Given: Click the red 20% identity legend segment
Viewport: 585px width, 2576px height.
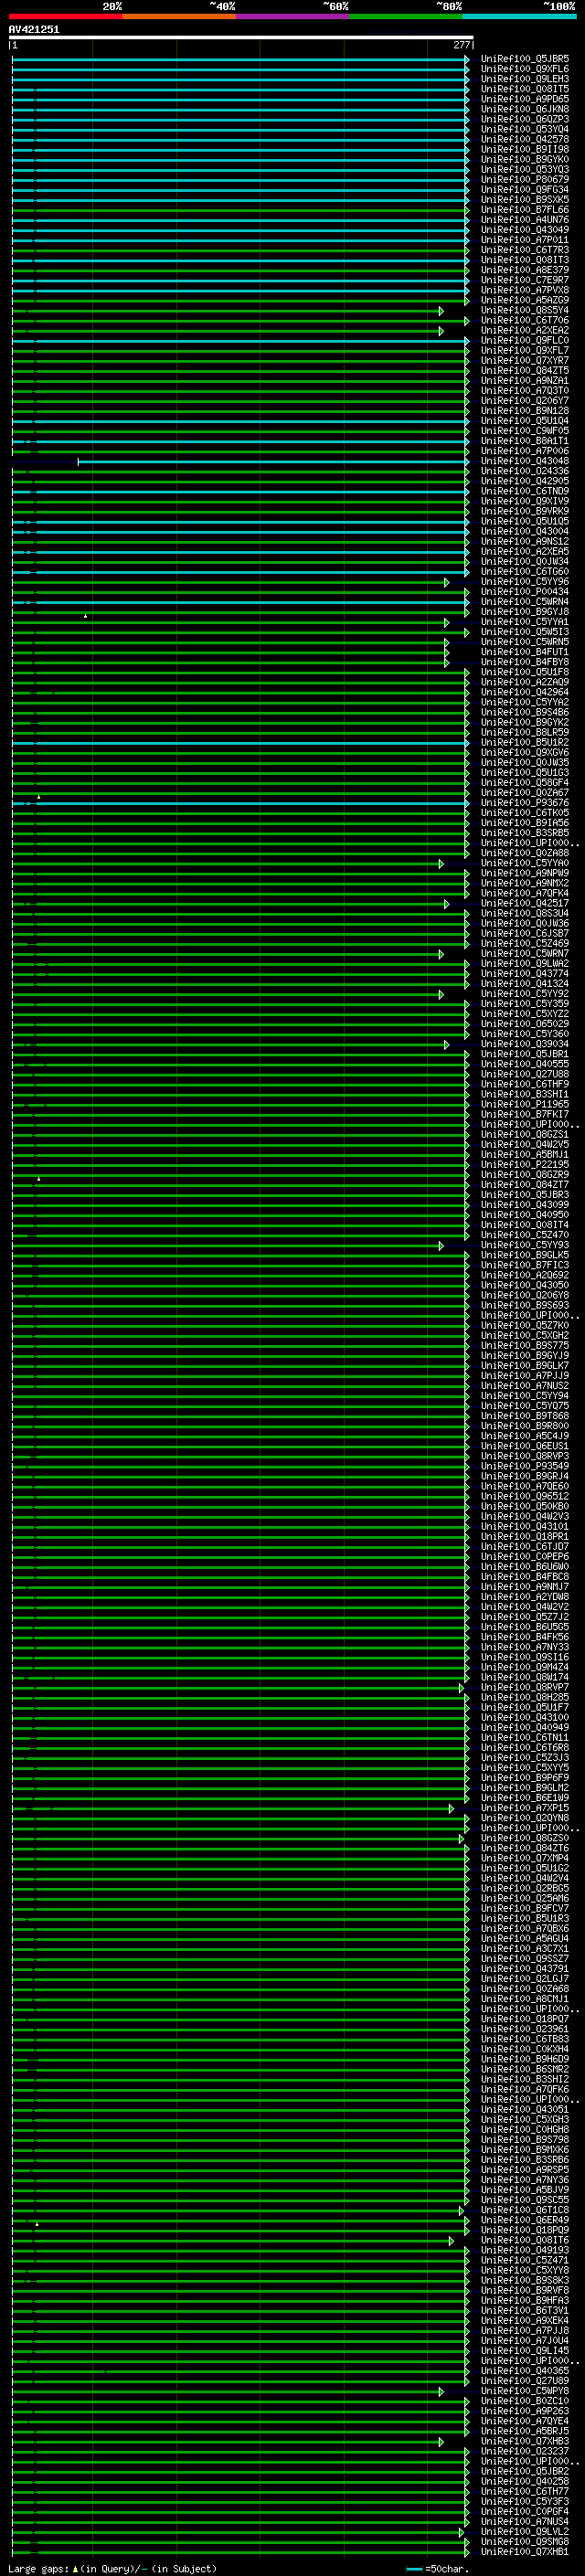Looking at the screenshot, I should pyautogui.click(x=66, y=16).
